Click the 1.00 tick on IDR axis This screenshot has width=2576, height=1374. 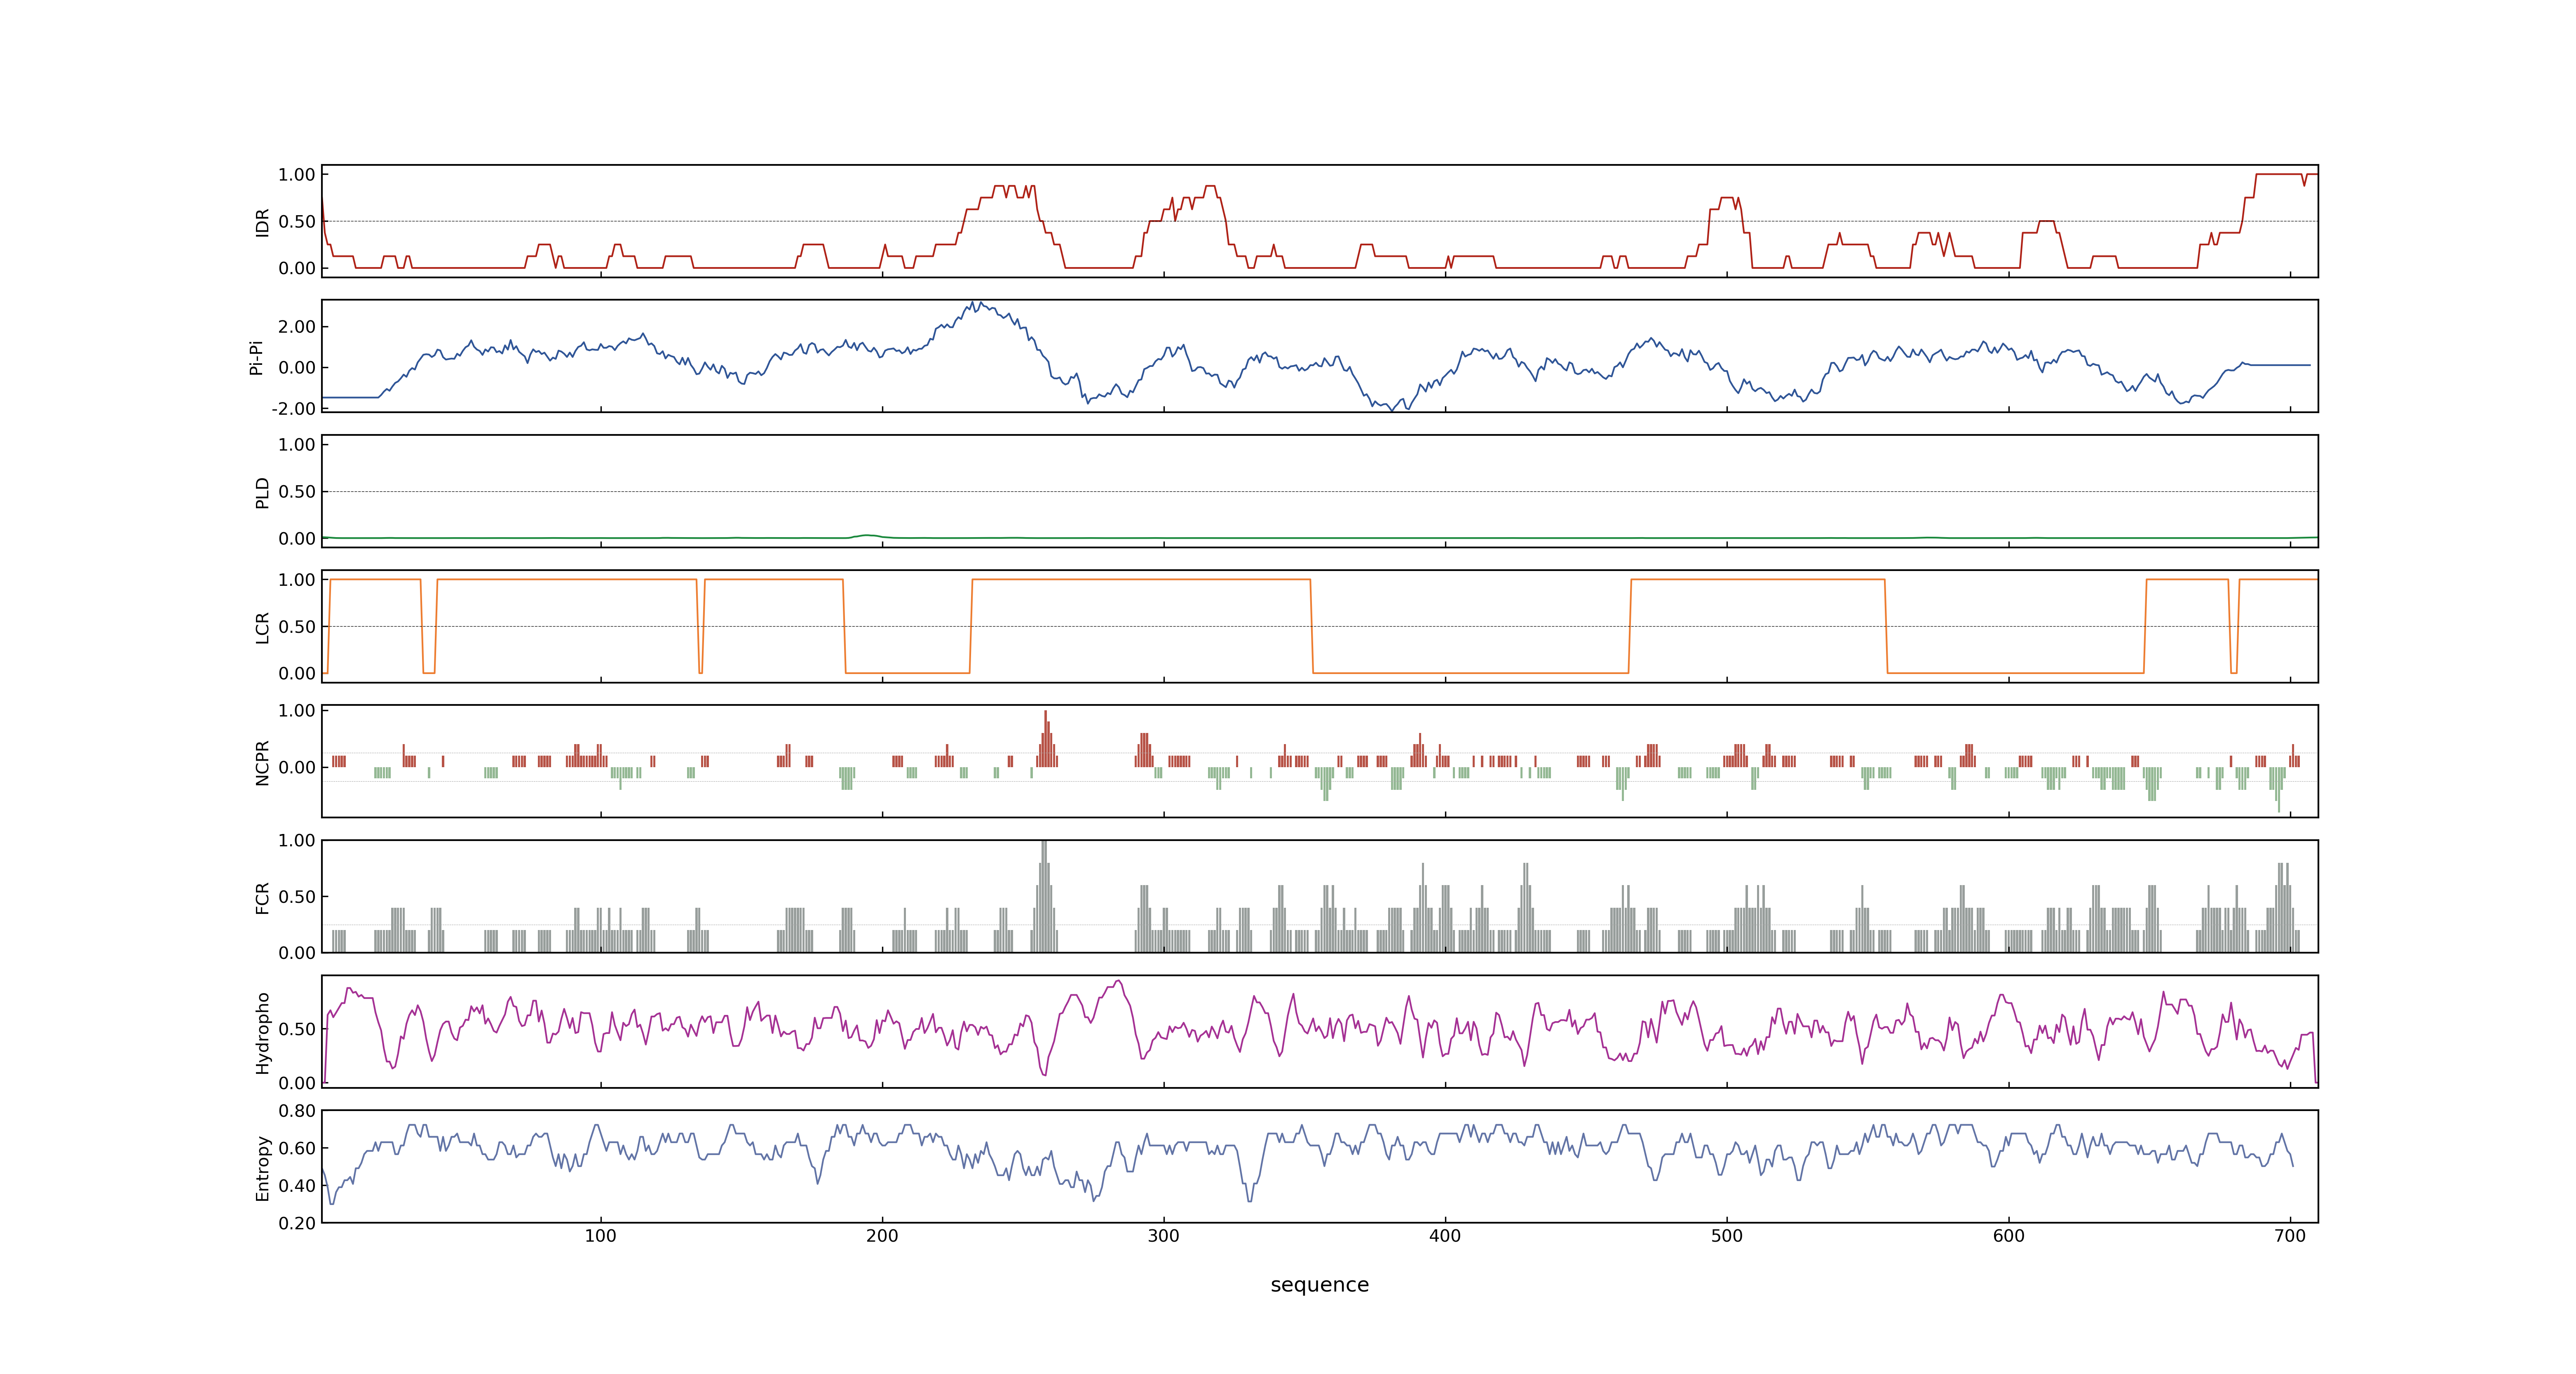pos(297,175)
